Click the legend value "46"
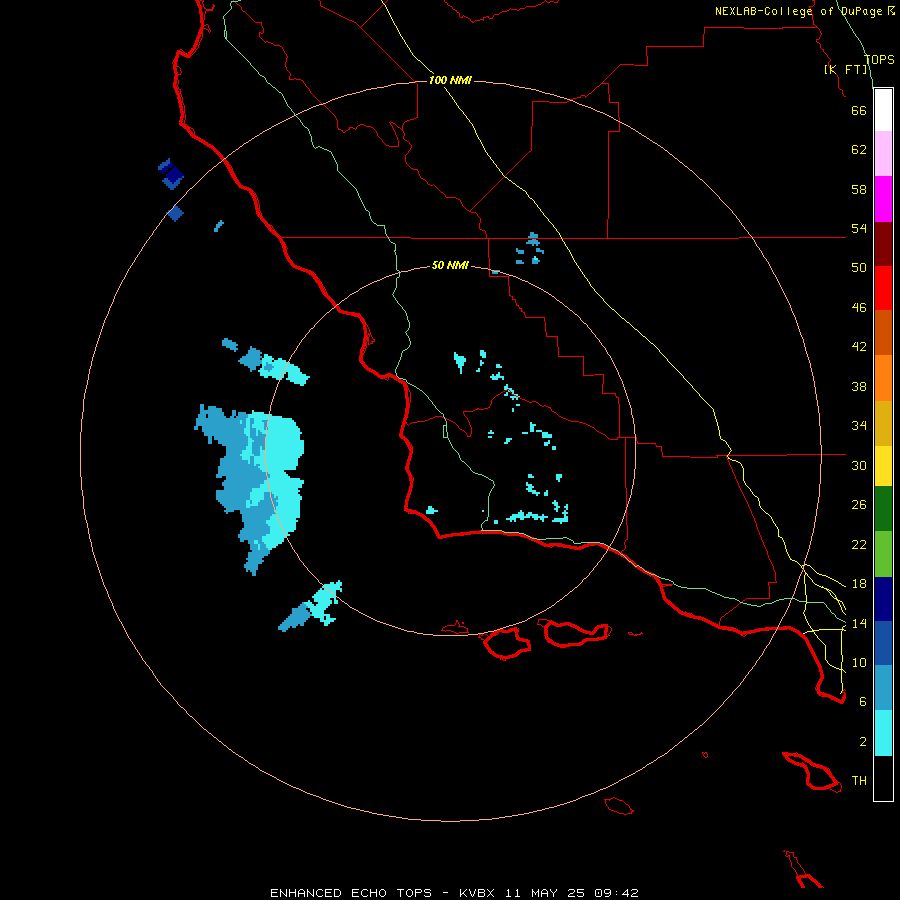The height and width of the screenshot is (900, 900). (x=859, y=308)
